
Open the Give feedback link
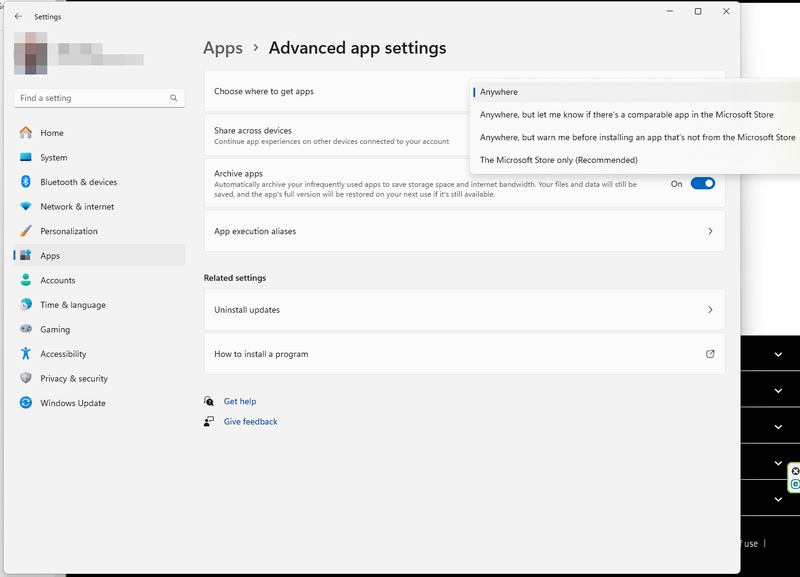[250, 422]
